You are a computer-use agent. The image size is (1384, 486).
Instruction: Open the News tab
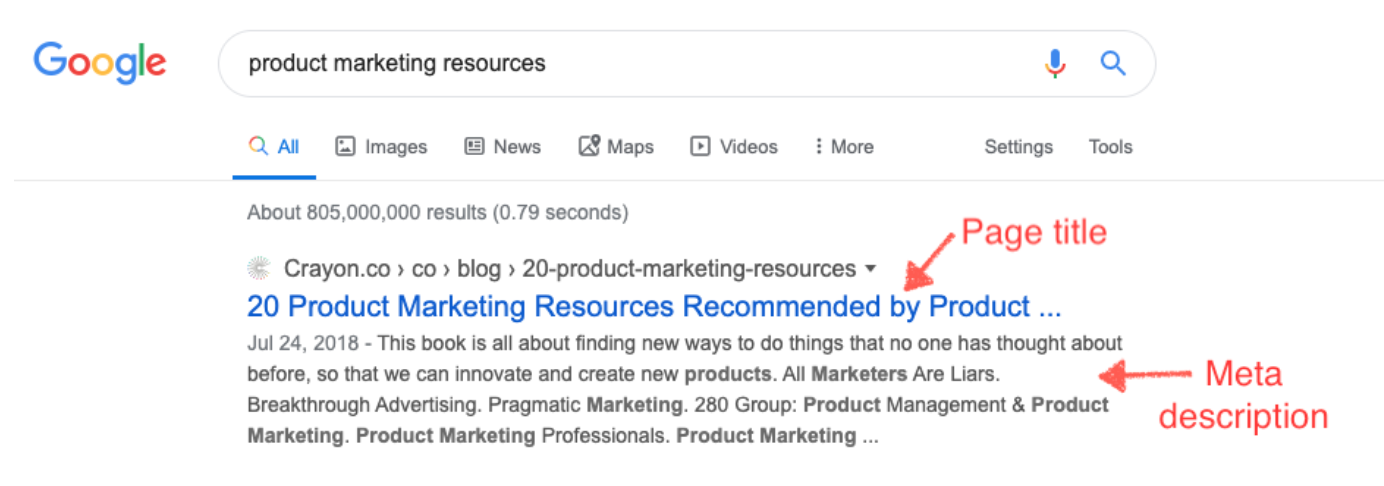[x=503, y=147]
